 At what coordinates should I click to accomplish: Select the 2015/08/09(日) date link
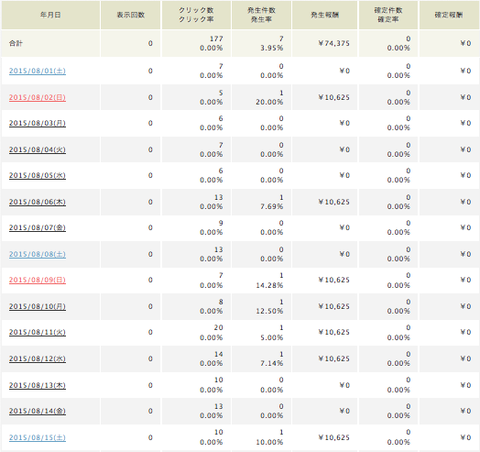tap(37, 280)
